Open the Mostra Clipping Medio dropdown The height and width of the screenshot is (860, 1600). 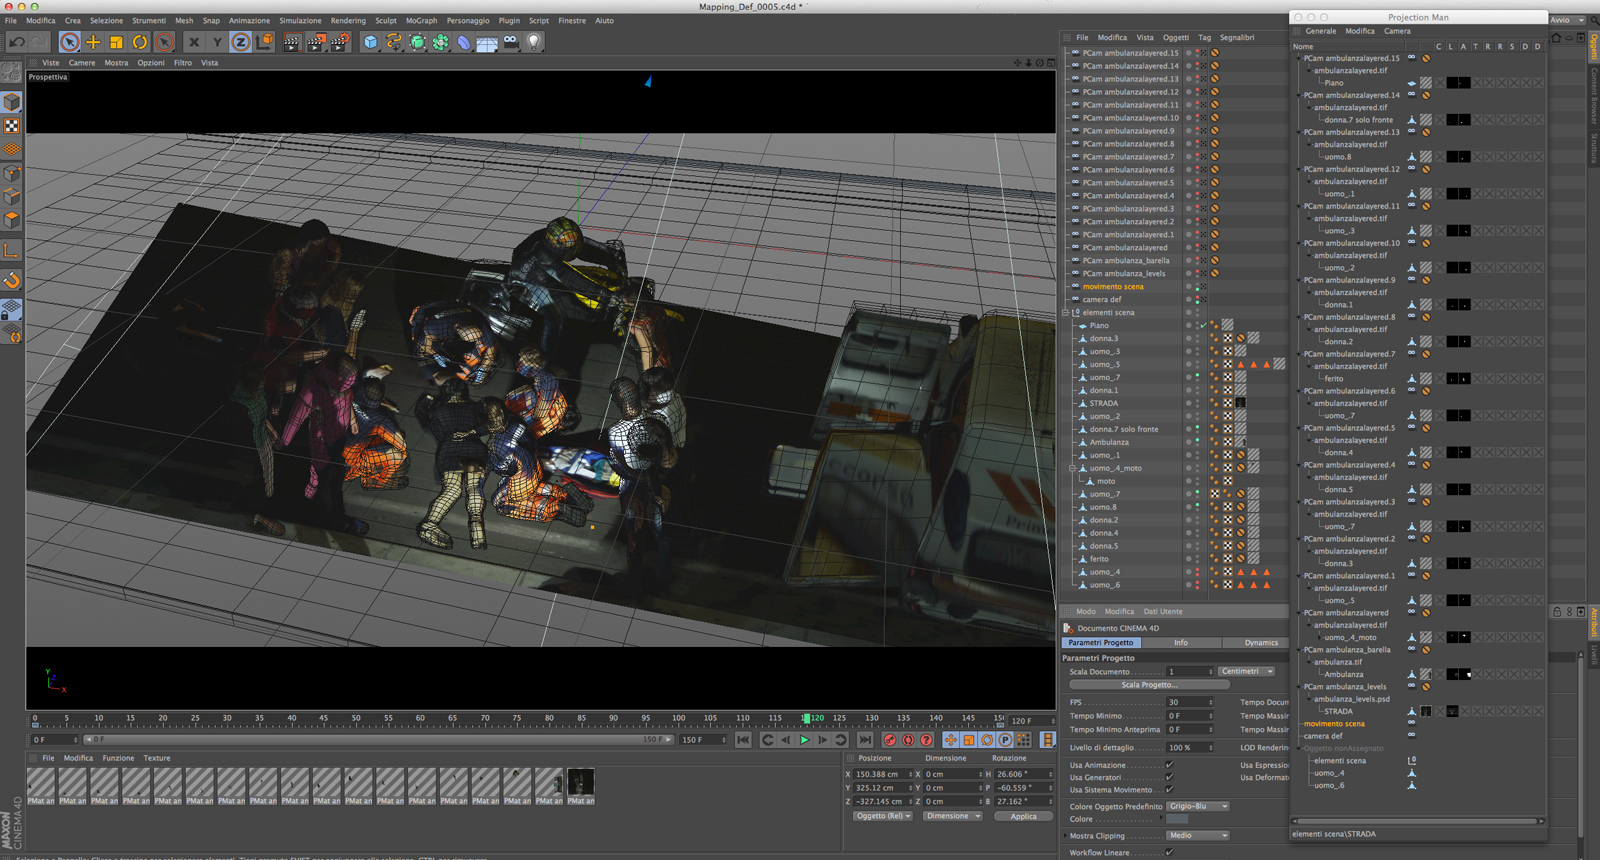pos(1197,835)
